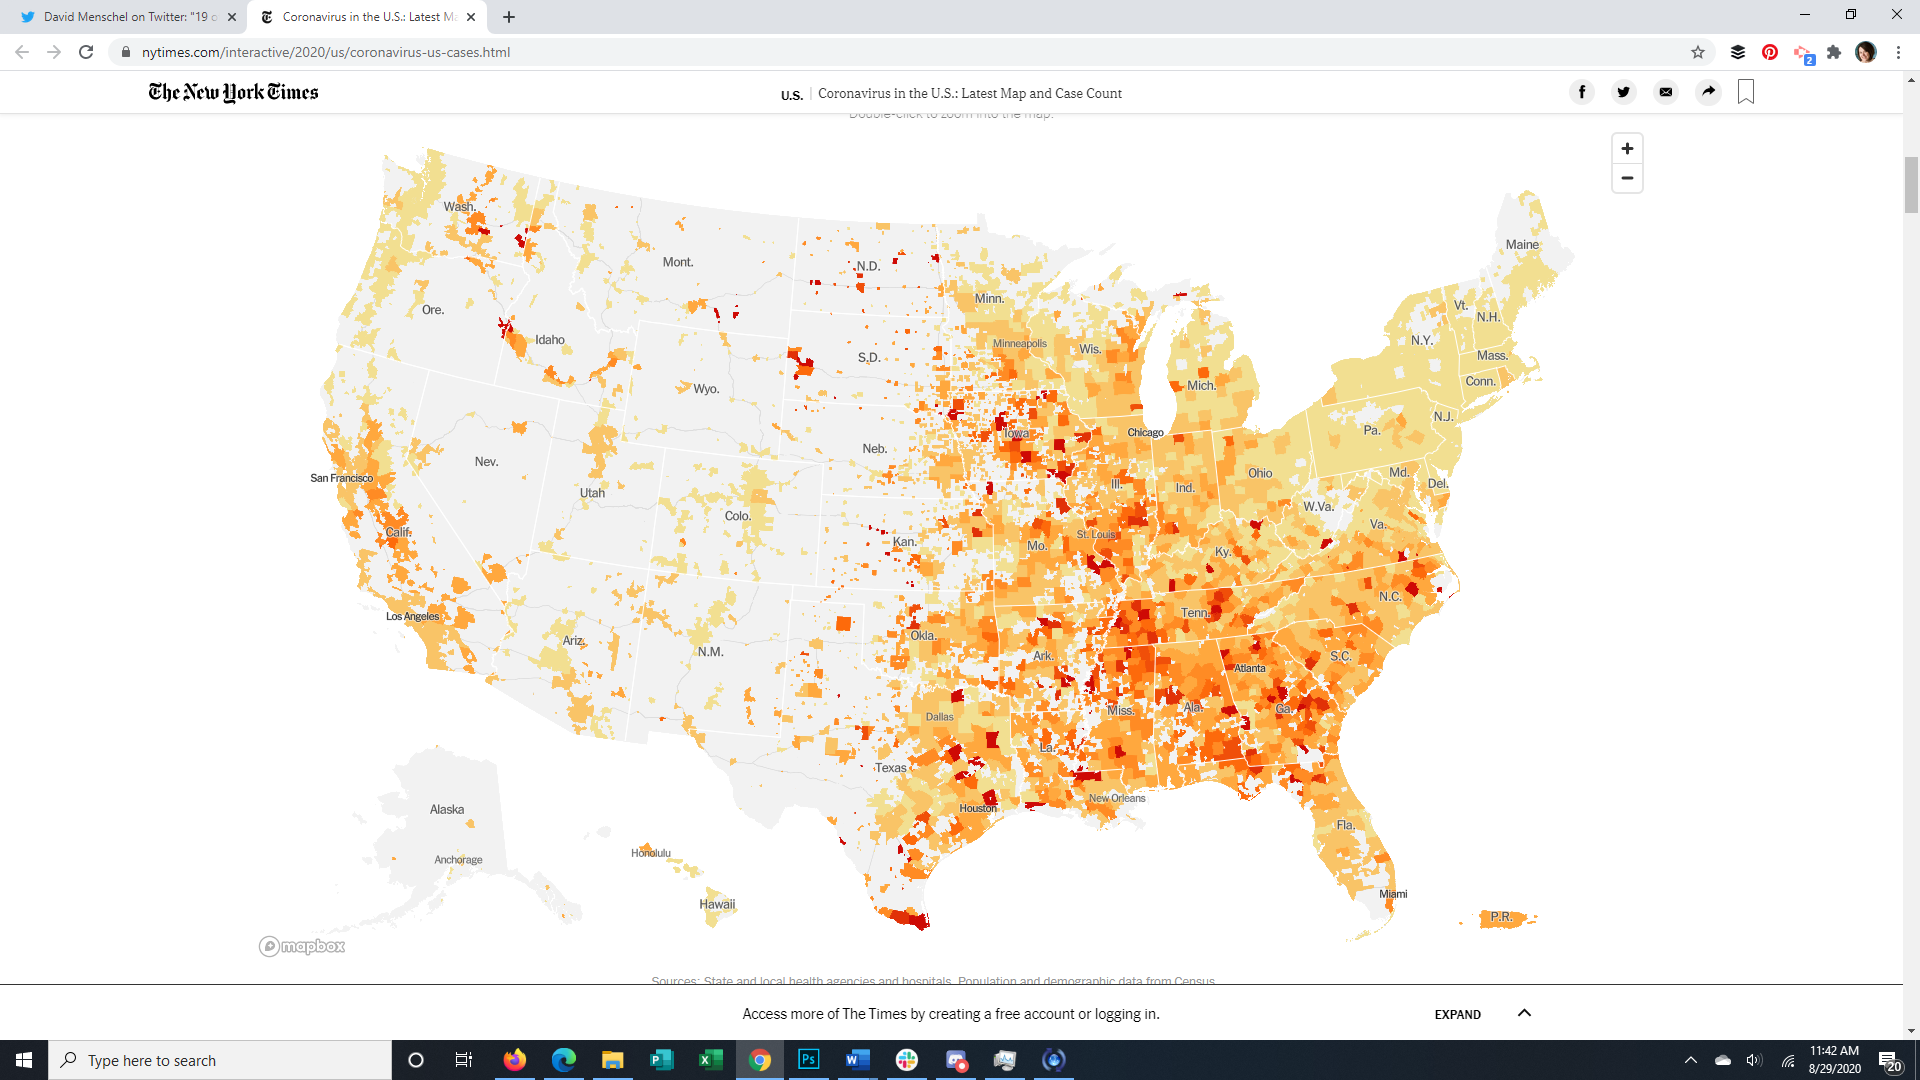Open a new browser tab

[x=509, y=17]
